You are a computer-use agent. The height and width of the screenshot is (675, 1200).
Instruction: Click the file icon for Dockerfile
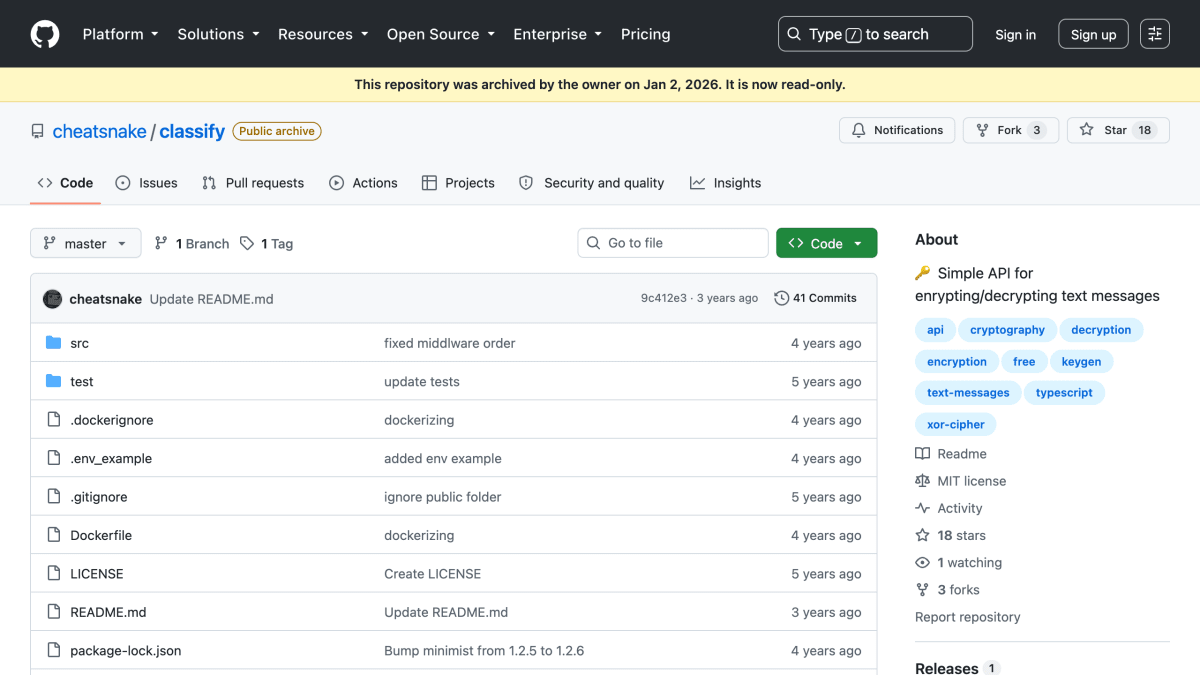click(54, 535)
